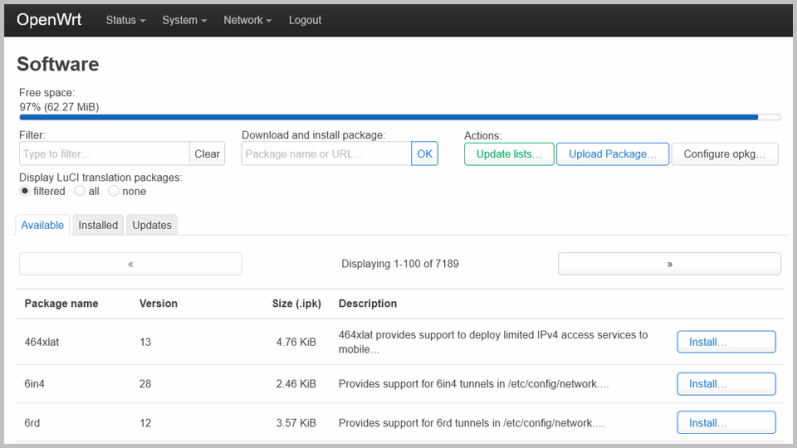Click the Update lists button
This screenshot has width=797, height=448.
(509, 154)
